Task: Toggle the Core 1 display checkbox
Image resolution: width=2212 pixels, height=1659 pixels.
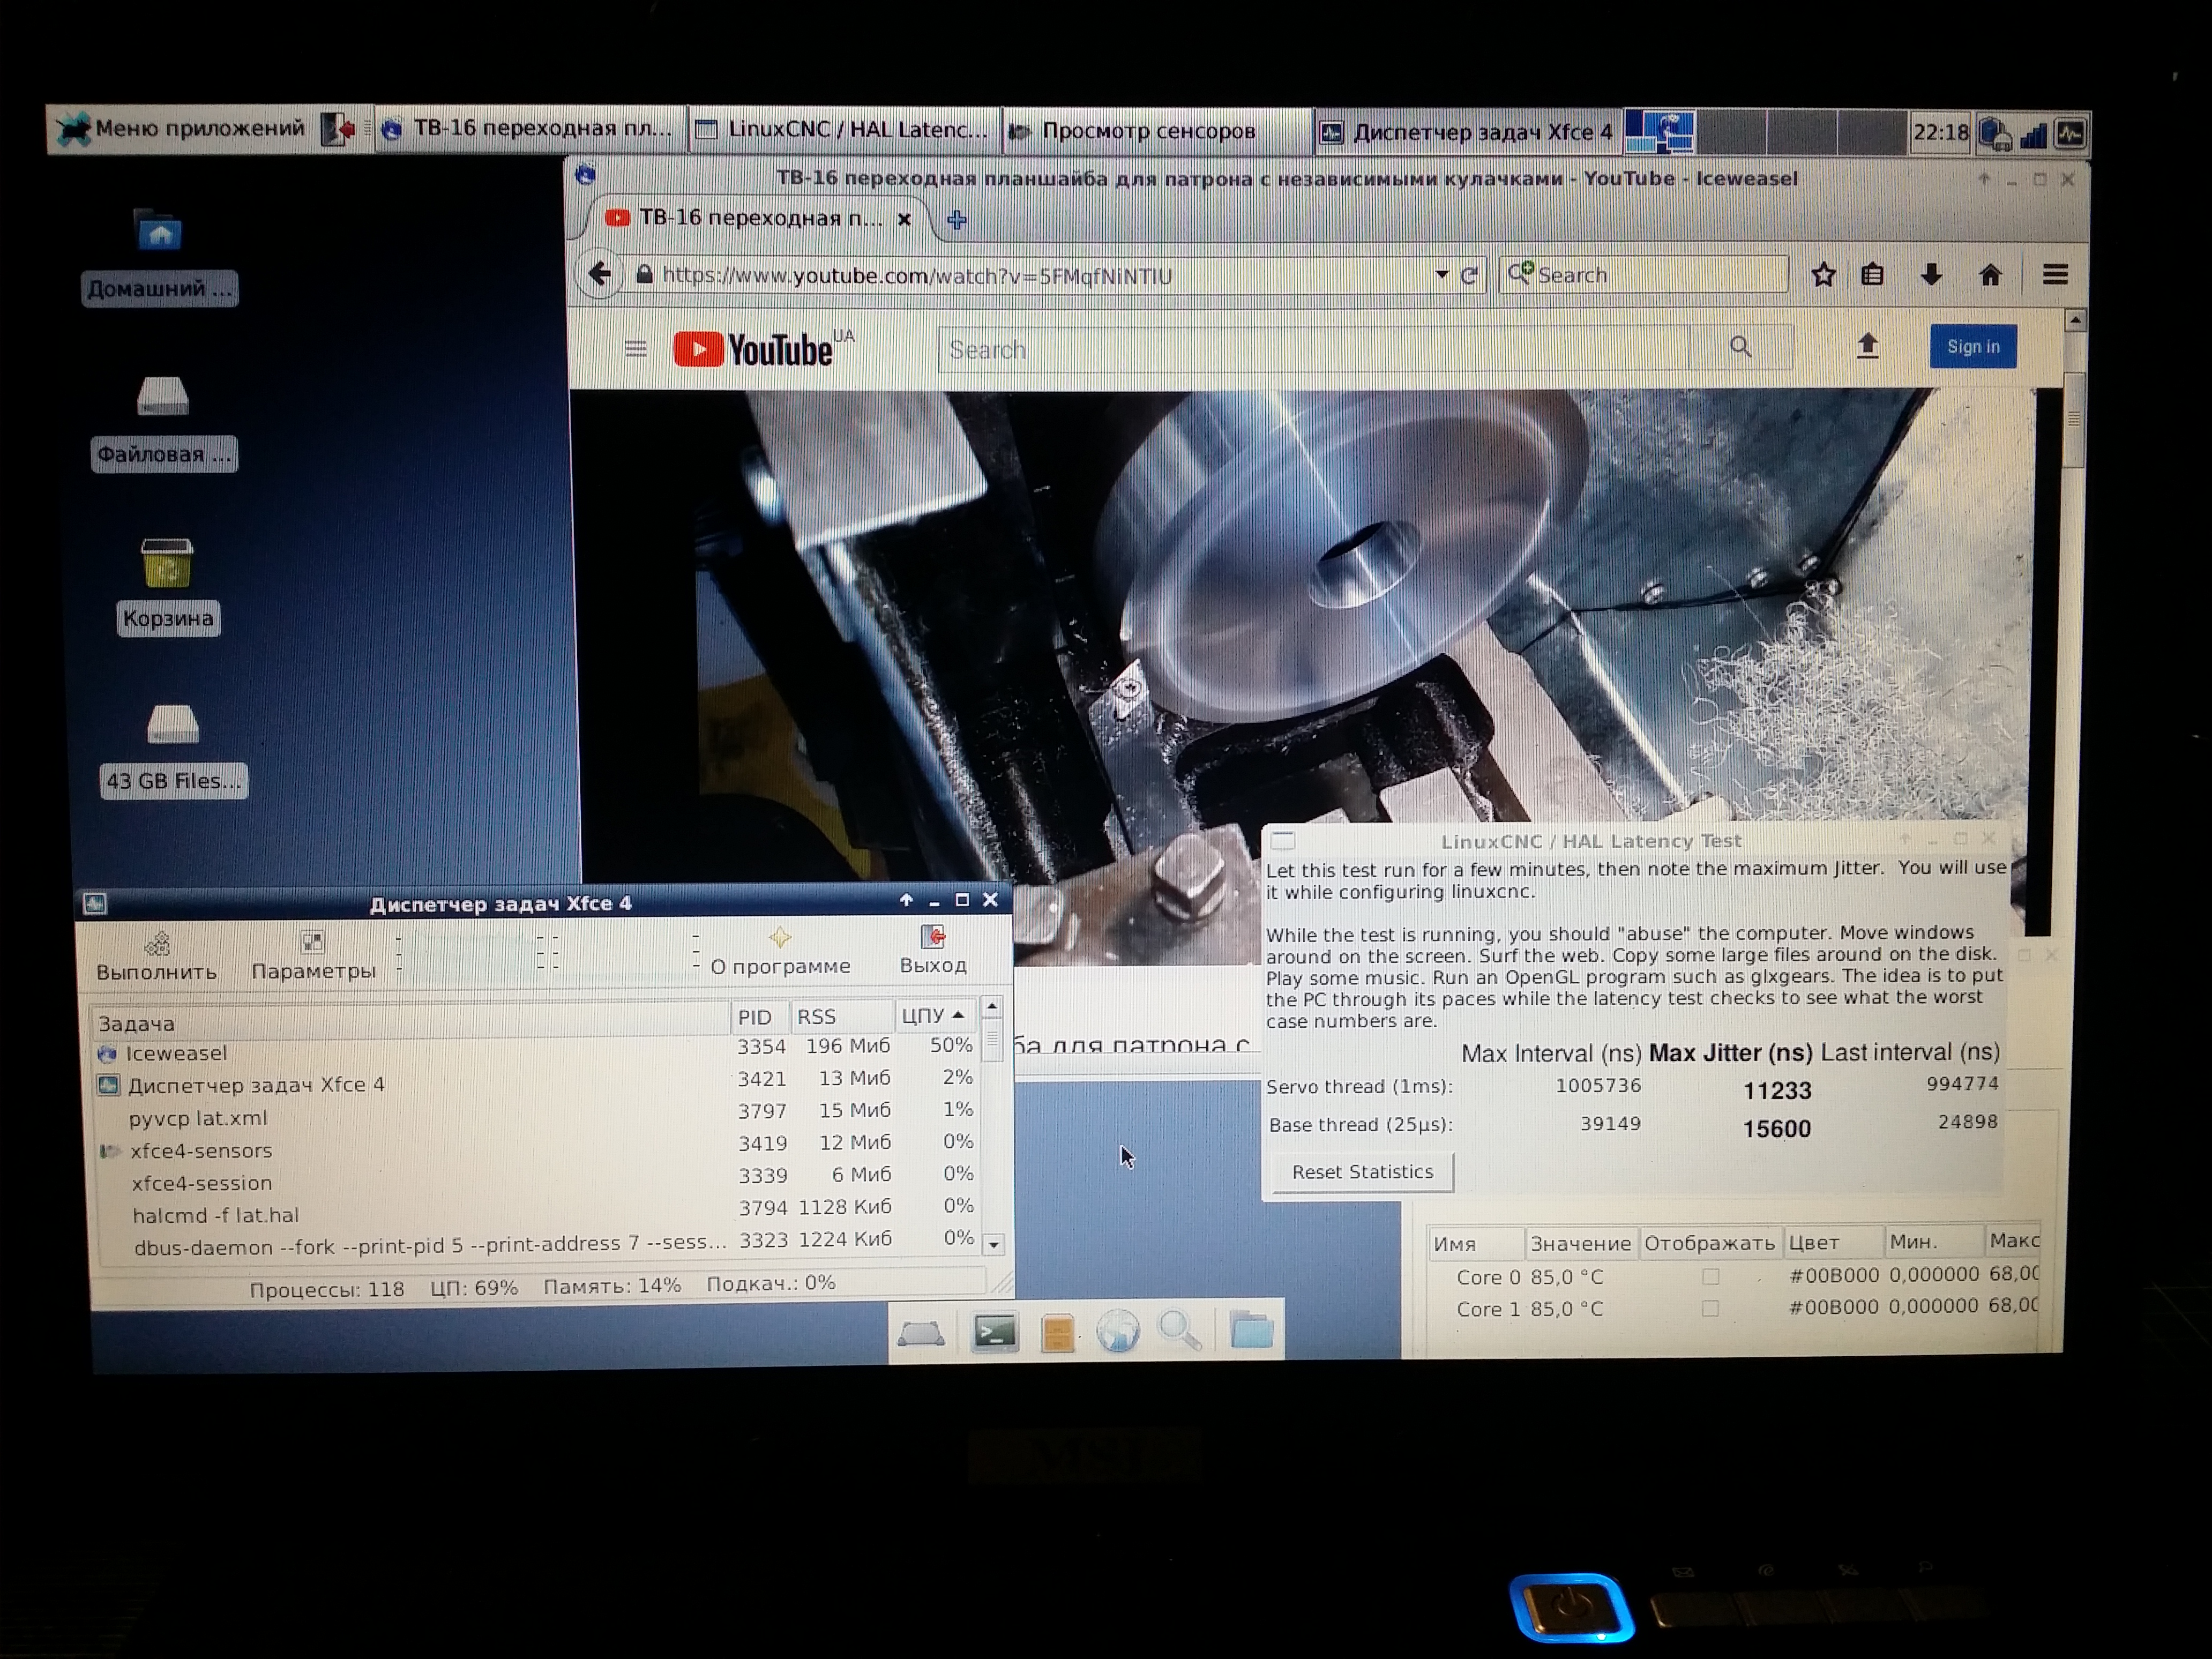Action: (1710, 1308)
